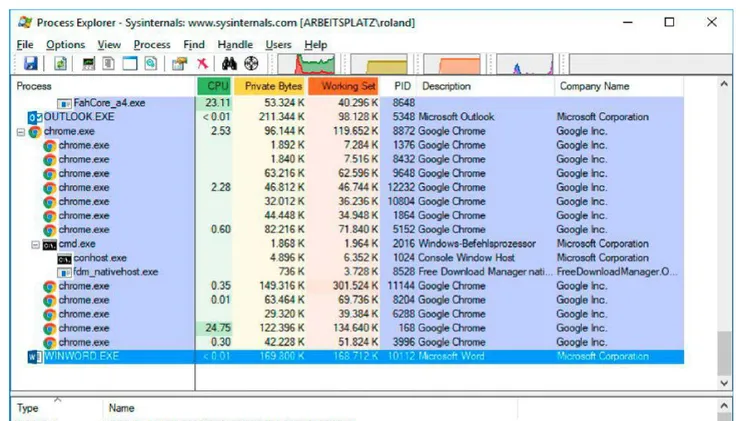
Task: Sort by the CPU column header
Action: coord(214,86)
